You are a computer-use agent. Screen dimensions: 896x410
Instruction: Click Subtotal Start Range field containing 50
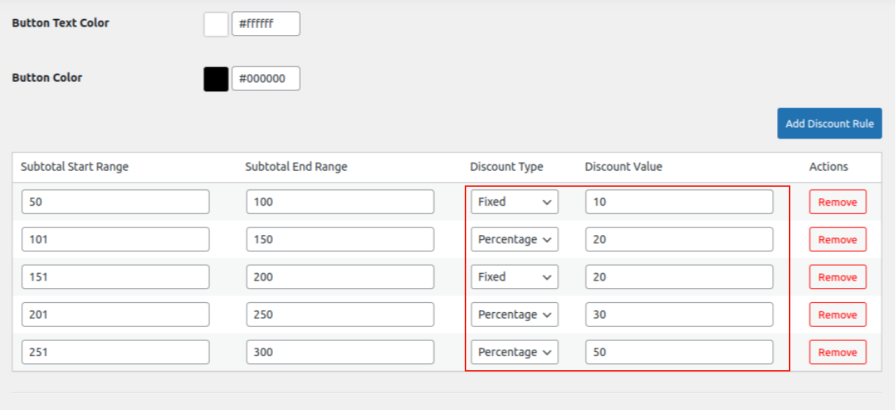click(x=115, y=202)
